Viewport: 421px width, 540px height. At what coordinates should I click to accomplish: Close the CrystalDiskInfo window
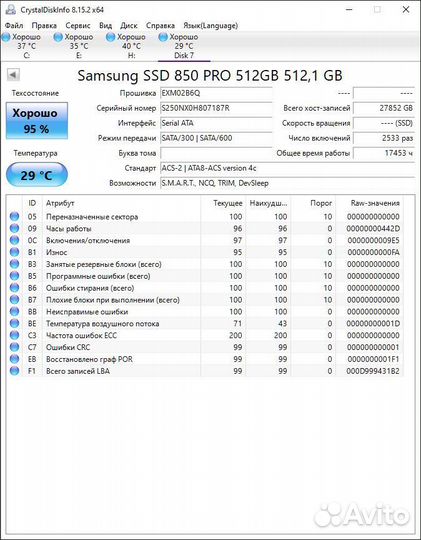point(406,9)
